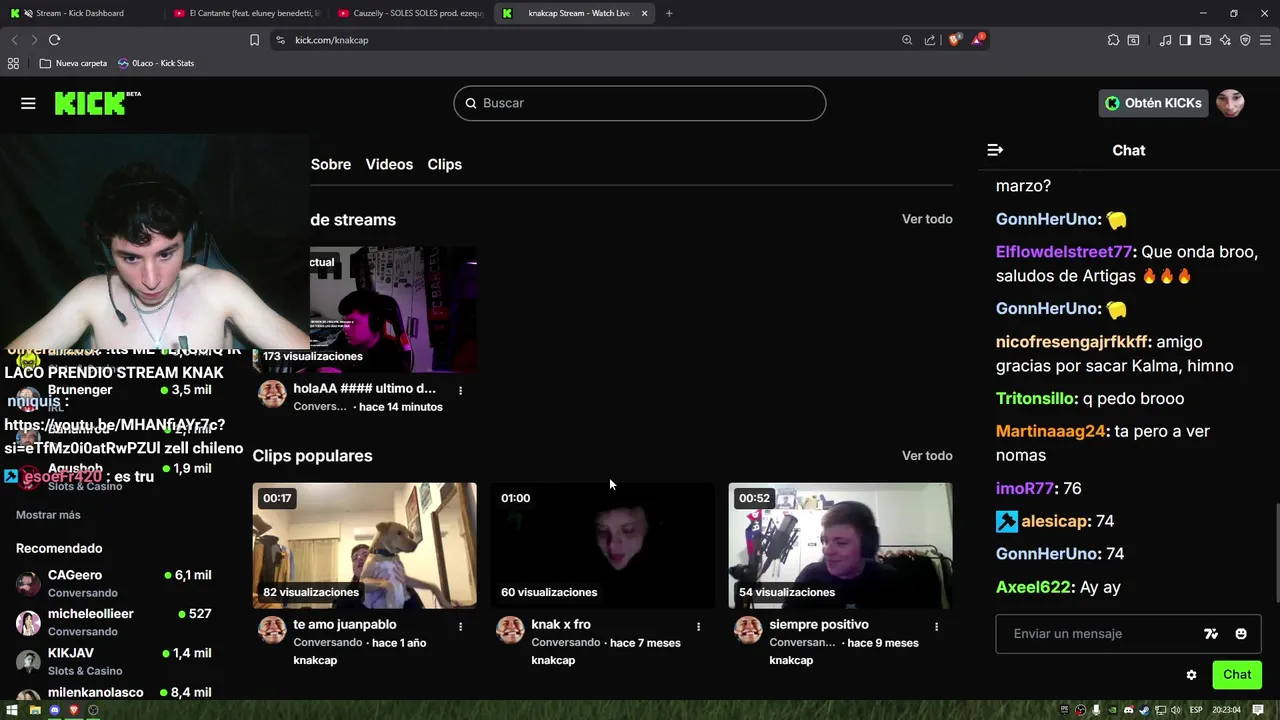The image size is (1280, 720).
Task: Click the 'te amo juanpablo' clip title
Action: (345, 624)
